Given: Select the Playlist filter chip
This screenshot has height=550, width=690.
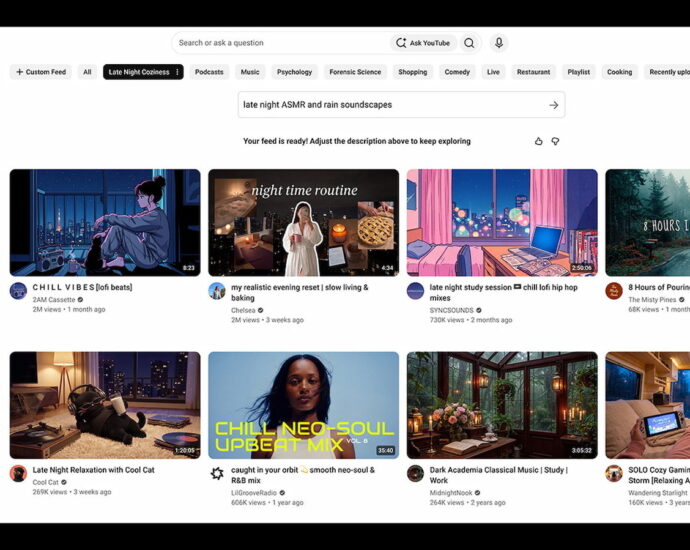Looking at the screenshot, I should [579, 72].
